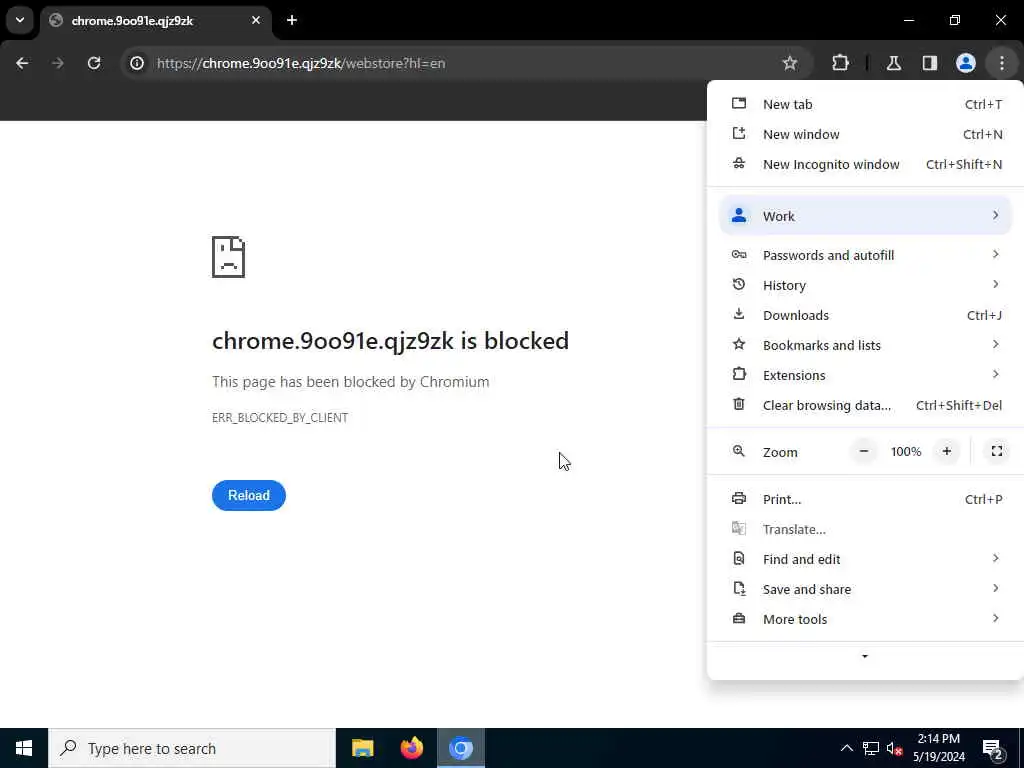Screen dimensions: 1024x768
Task: Open Firefox from the taskbar
Action: [x=411, y=748]
